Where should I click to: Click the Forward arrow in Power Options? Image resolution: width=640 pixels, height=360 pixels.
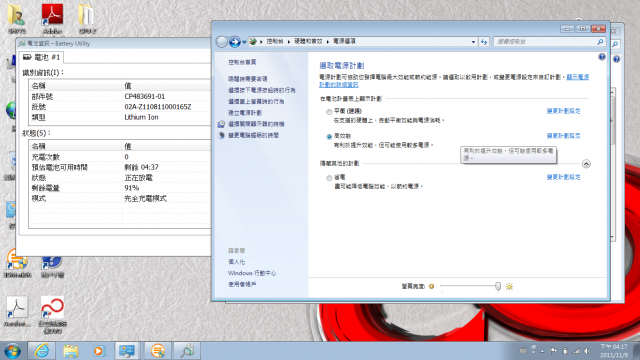(235, 42)
